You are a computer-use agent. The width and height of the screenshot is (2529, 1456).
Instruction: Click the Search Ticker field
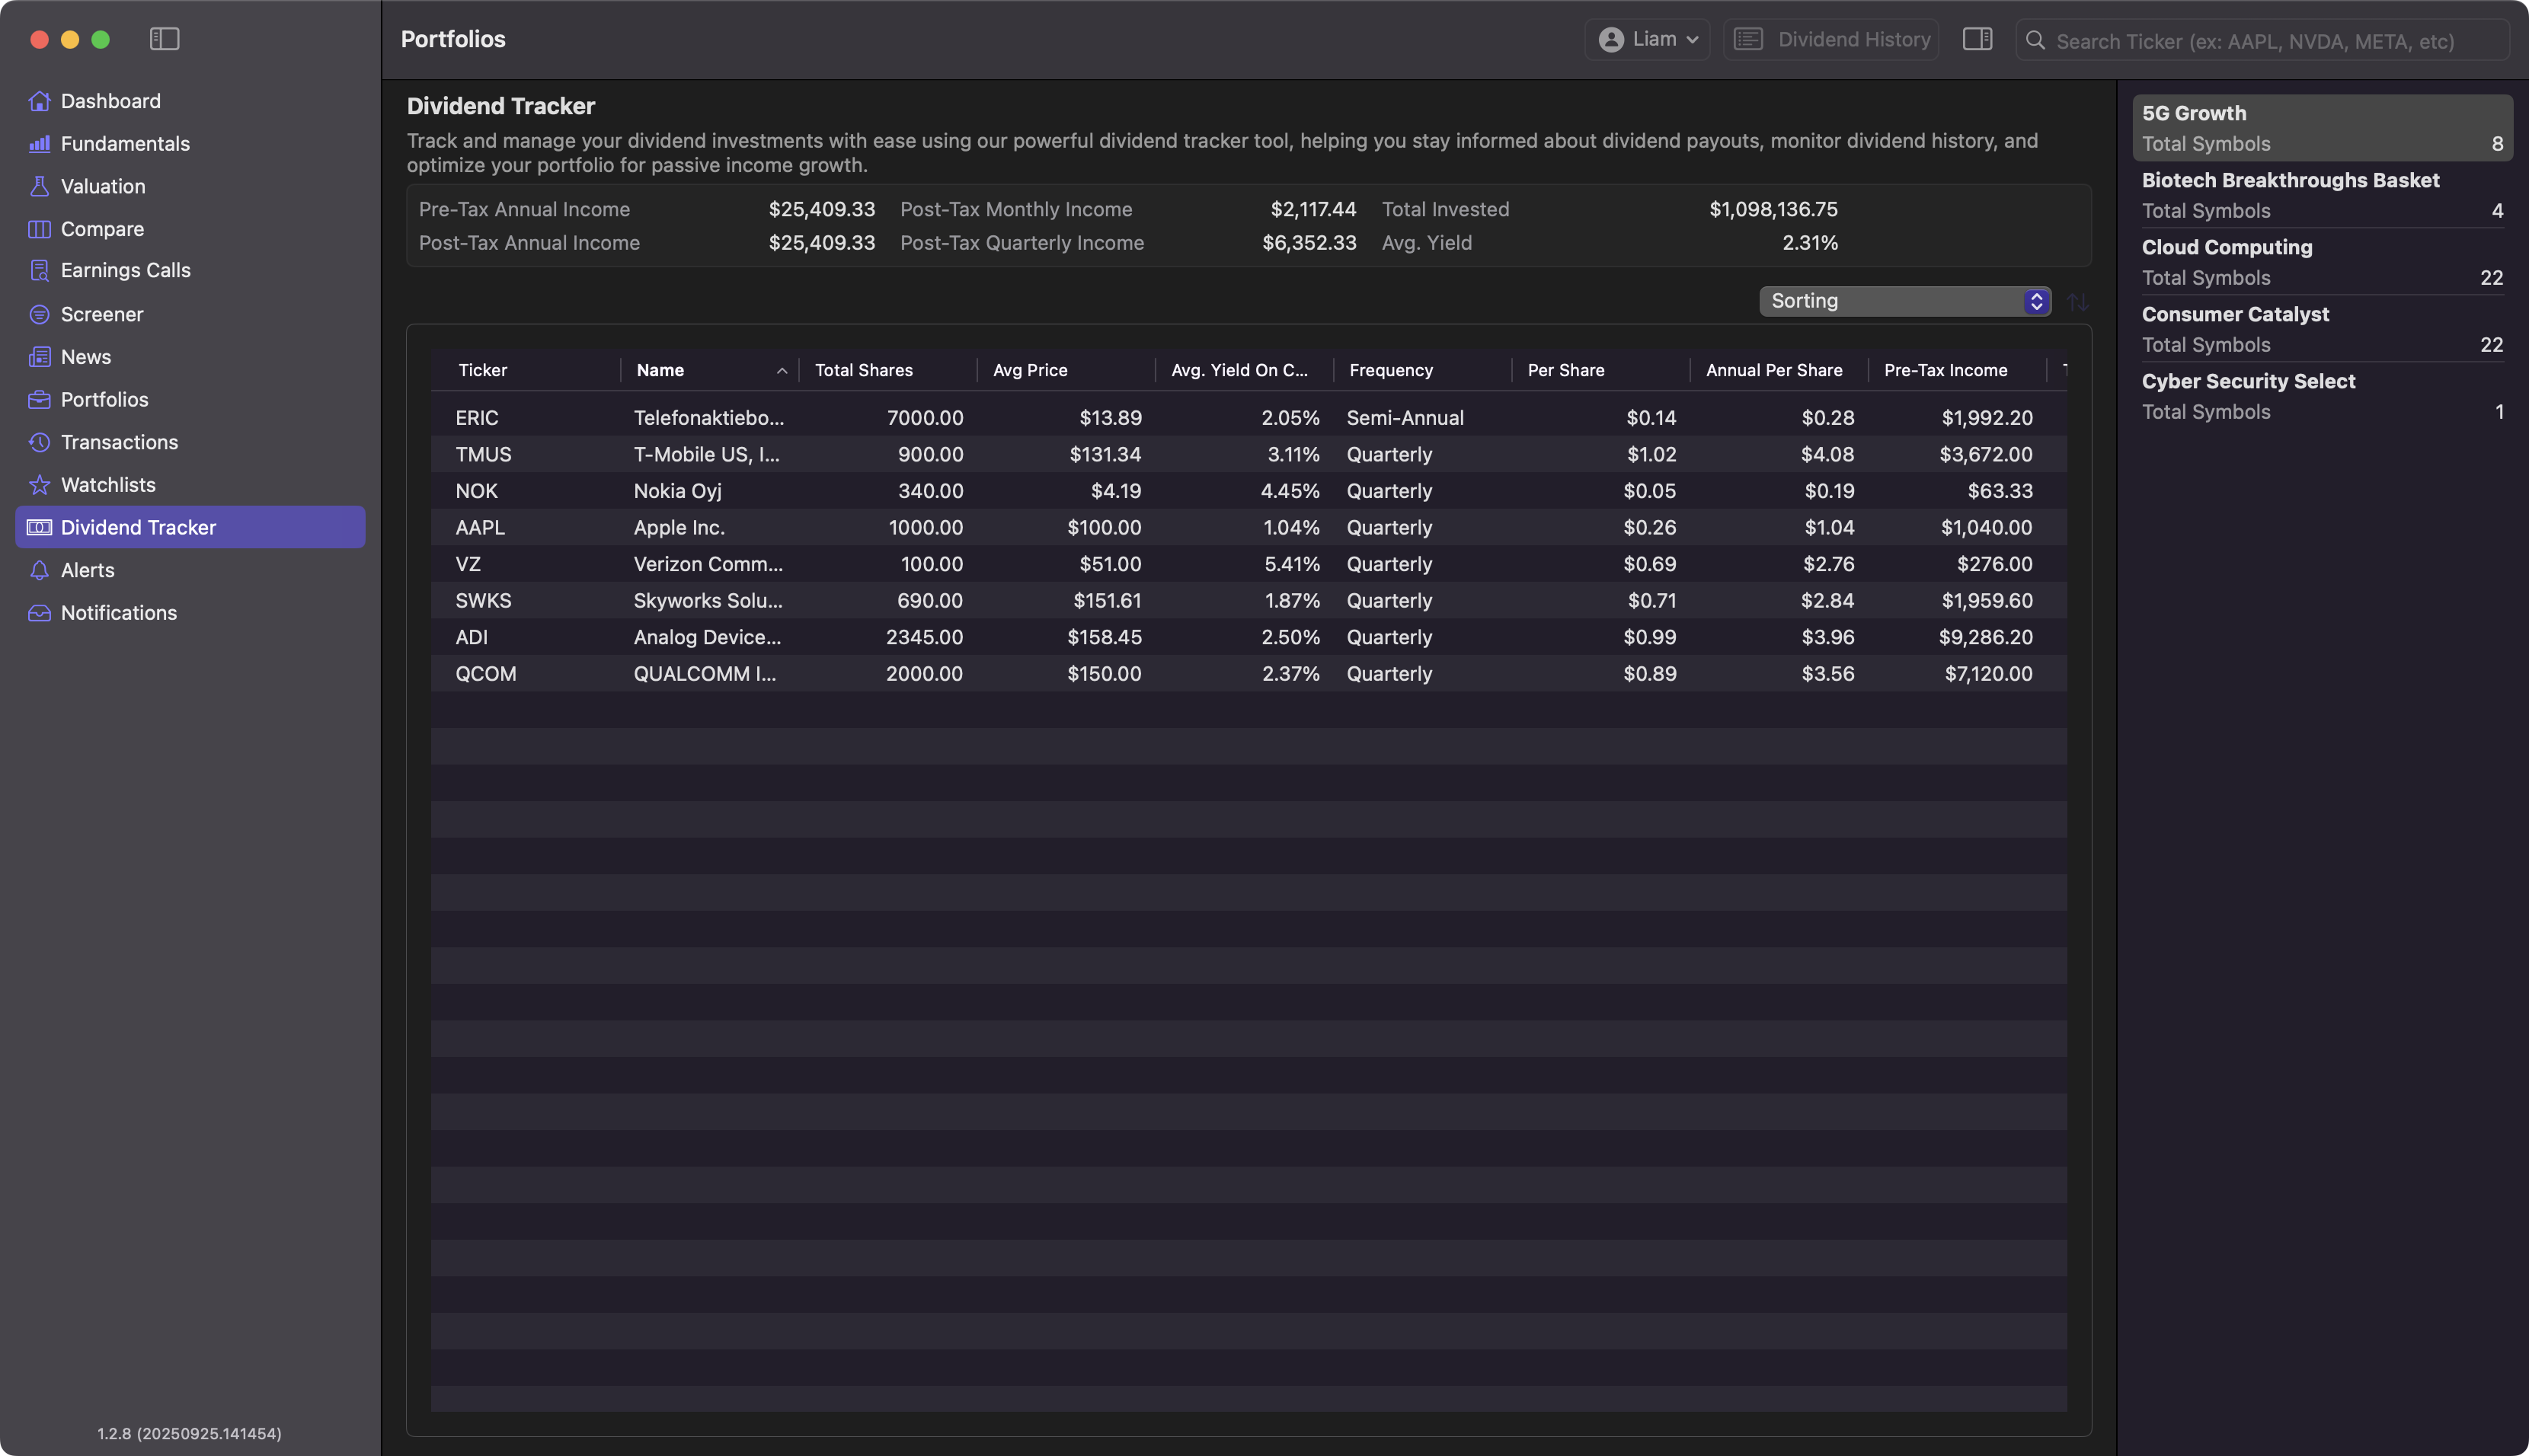coord(2260,41)
